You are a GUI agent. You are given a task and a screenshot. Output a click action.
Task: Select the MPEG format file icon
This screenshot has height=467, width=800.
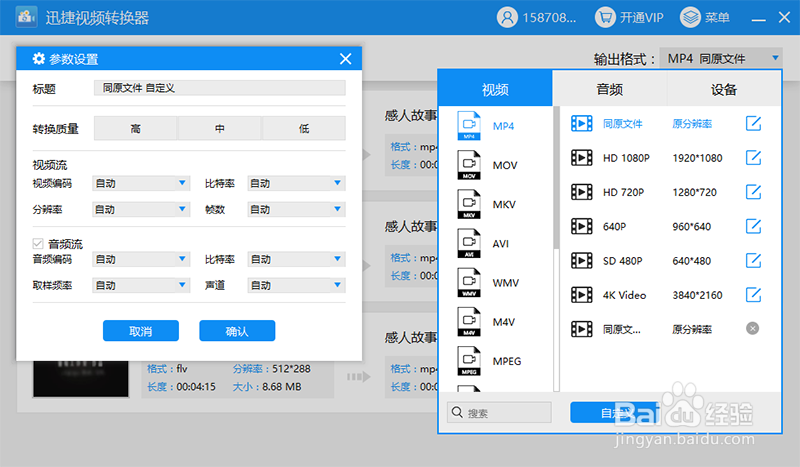point(469,361)
